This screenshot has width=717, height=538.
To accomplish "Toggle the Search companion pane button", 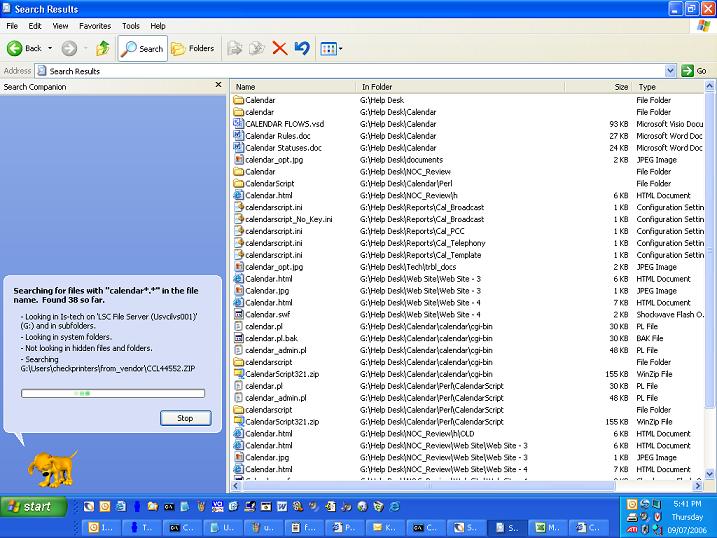I will pos(142,48).
